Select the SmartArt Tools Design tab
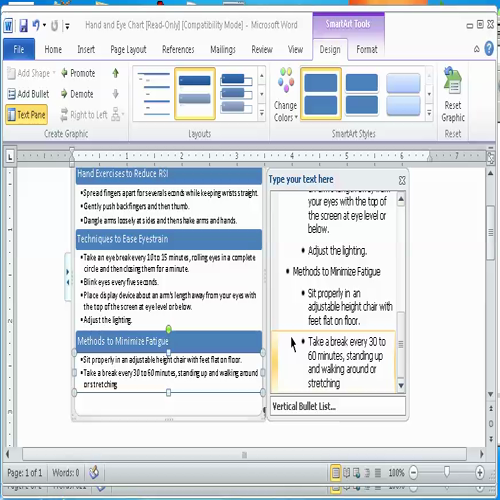 point(330,49)
